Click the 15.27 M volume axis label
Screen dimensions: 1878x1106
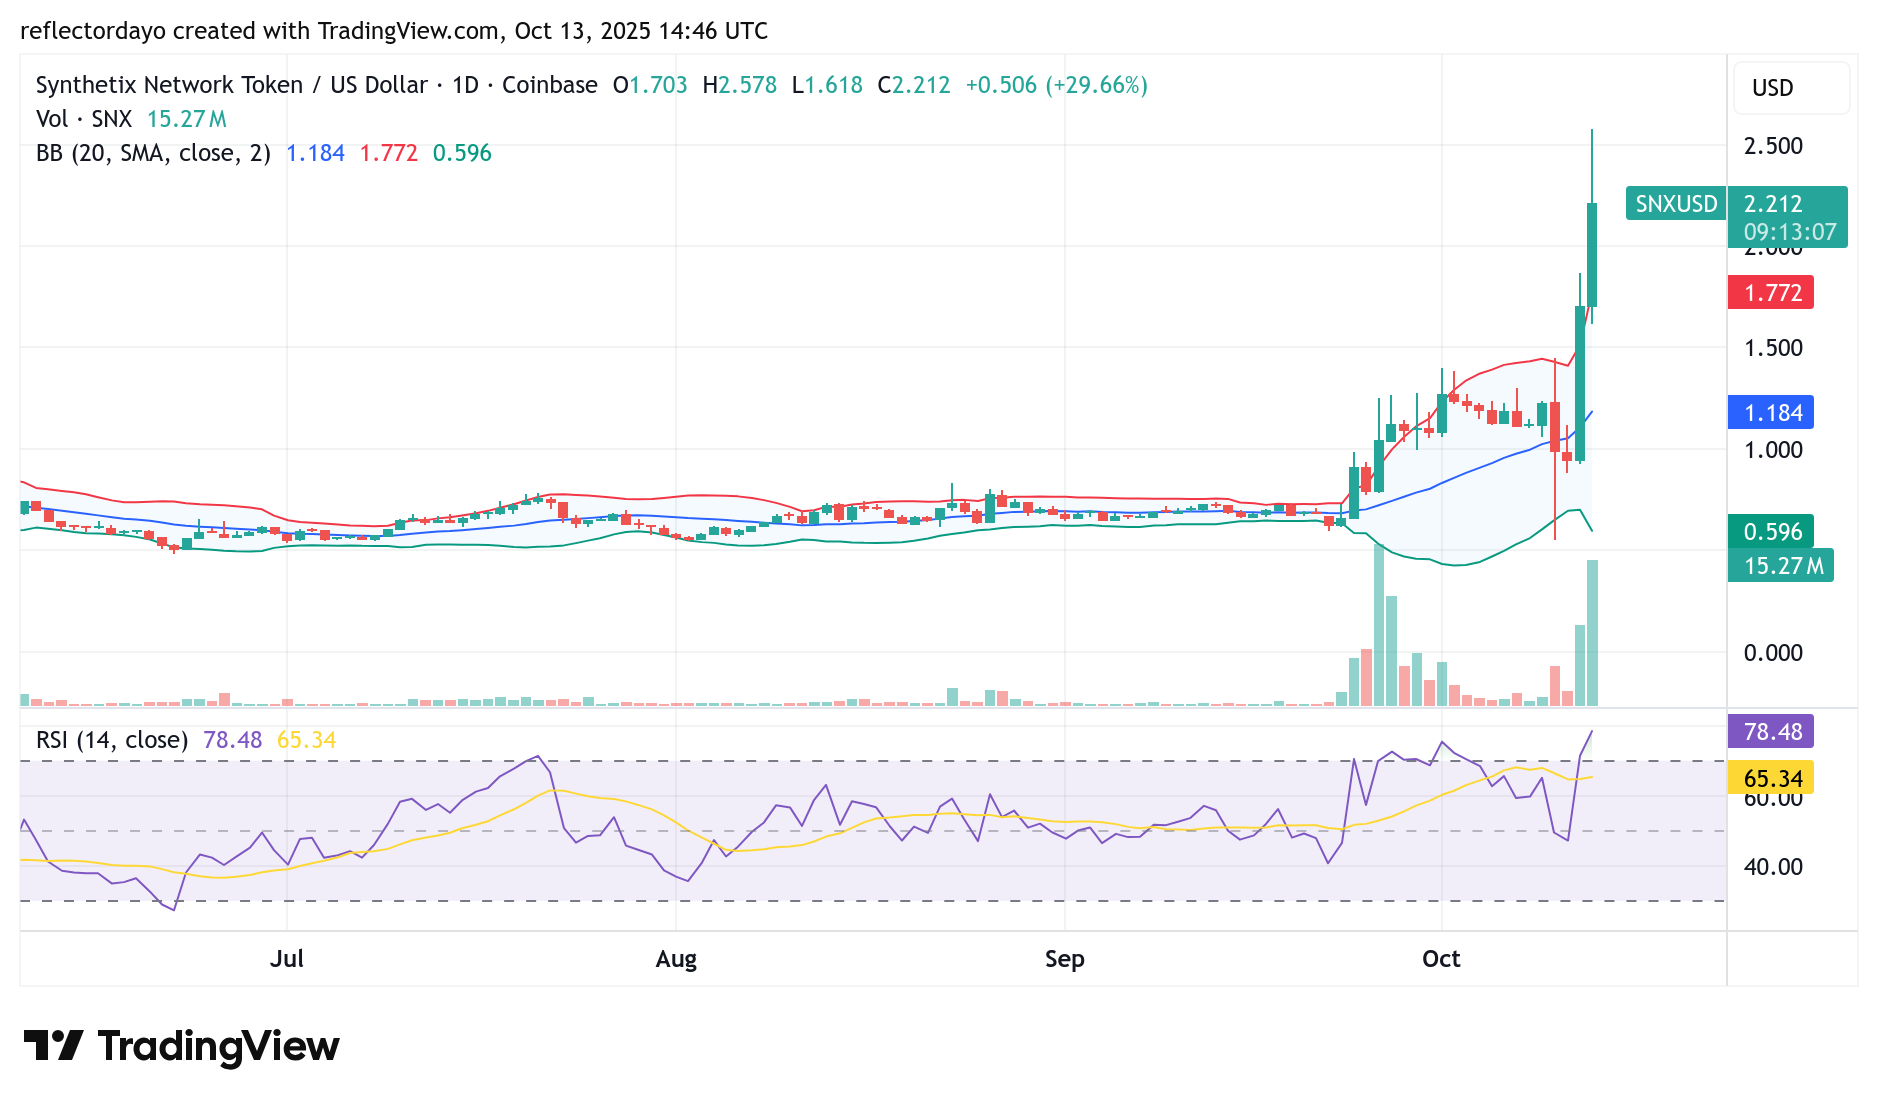click(x=1781, y=565)
